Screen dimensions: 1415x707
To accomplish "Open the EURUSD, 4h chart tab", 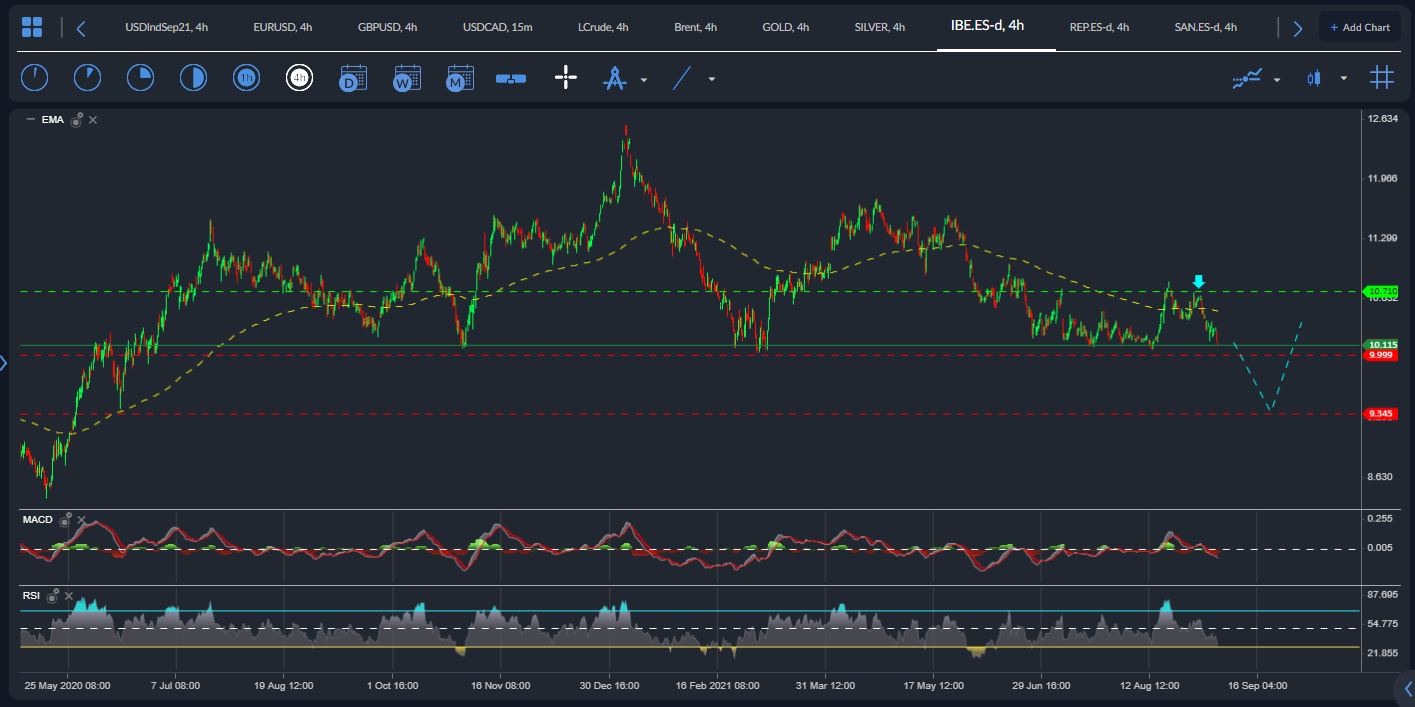I will coord(283,27).
